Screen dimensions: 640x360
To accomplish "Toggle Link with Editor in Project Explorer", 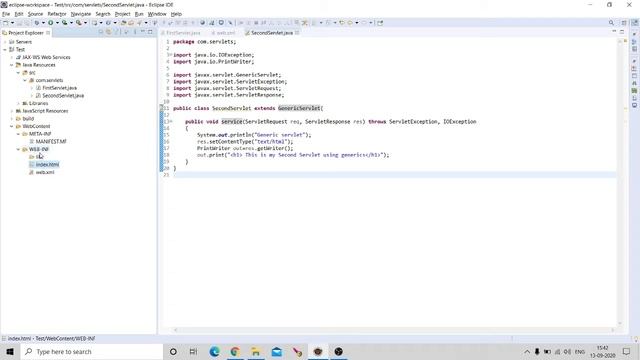I will (x=109, y=32).
